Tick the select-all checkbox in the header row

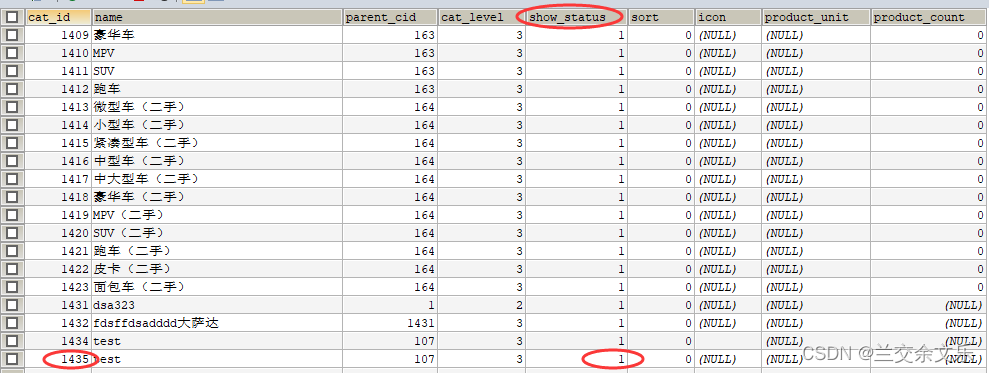(11, 18)
